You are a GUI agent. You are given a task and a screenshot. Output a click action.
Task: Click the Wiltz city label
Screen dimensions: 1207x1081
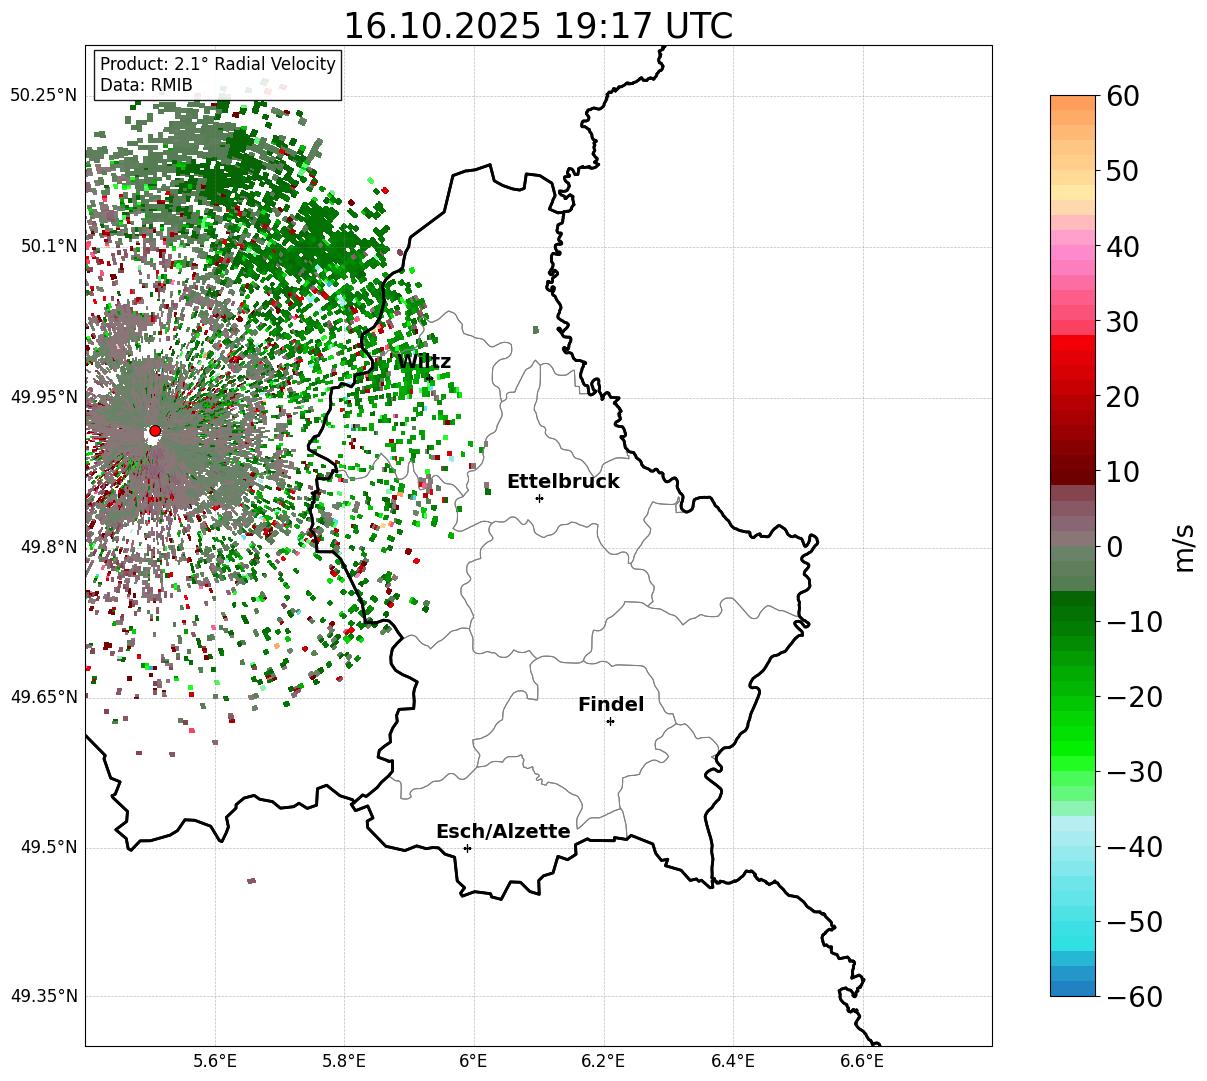[x=423, y=362]
